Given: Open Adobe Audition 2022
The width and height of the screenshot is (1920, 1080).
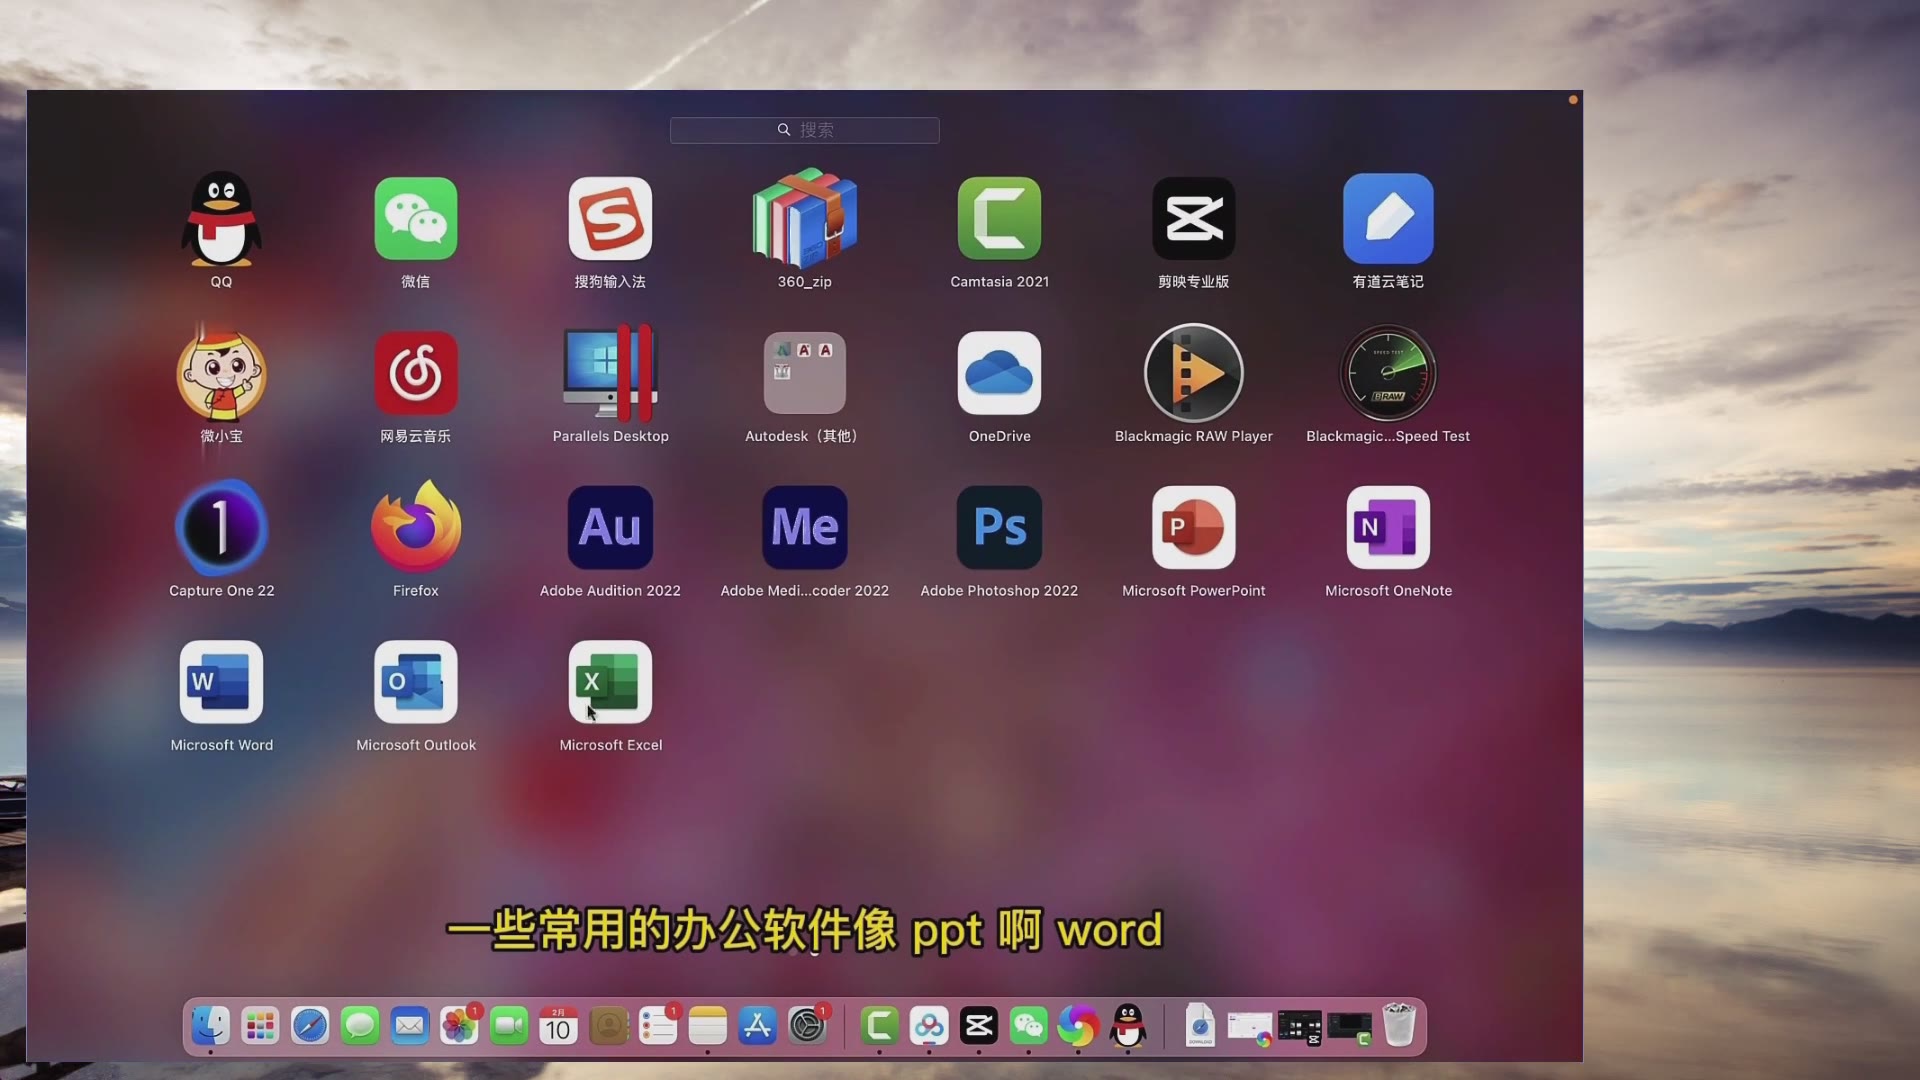Looking at the screenshot, I should (610, 528).
